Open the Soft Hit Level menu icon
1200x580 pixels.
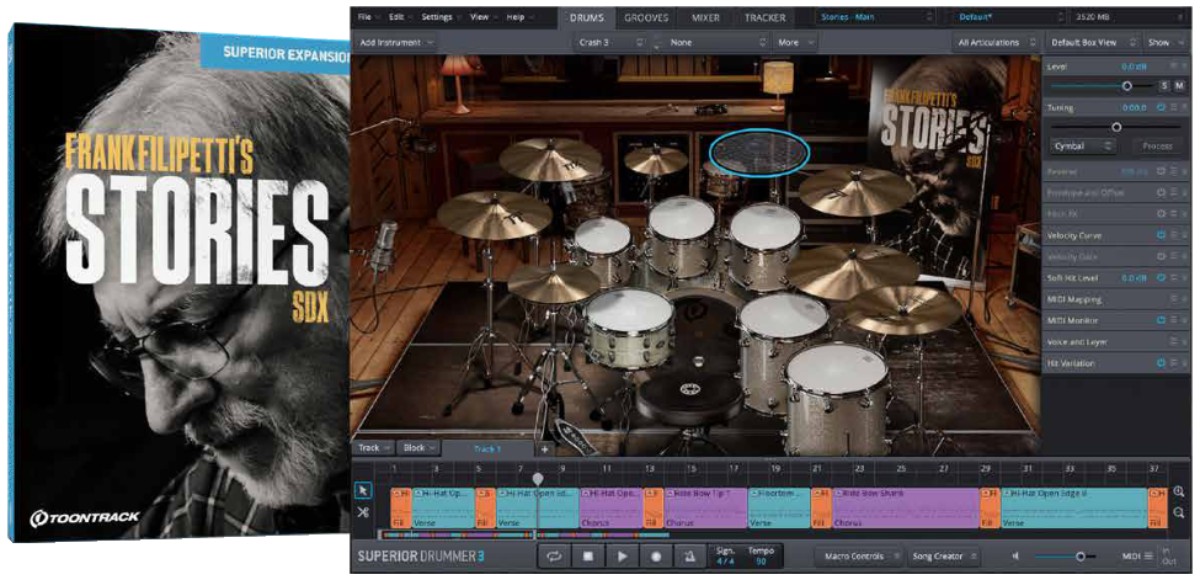(1172, 278)
